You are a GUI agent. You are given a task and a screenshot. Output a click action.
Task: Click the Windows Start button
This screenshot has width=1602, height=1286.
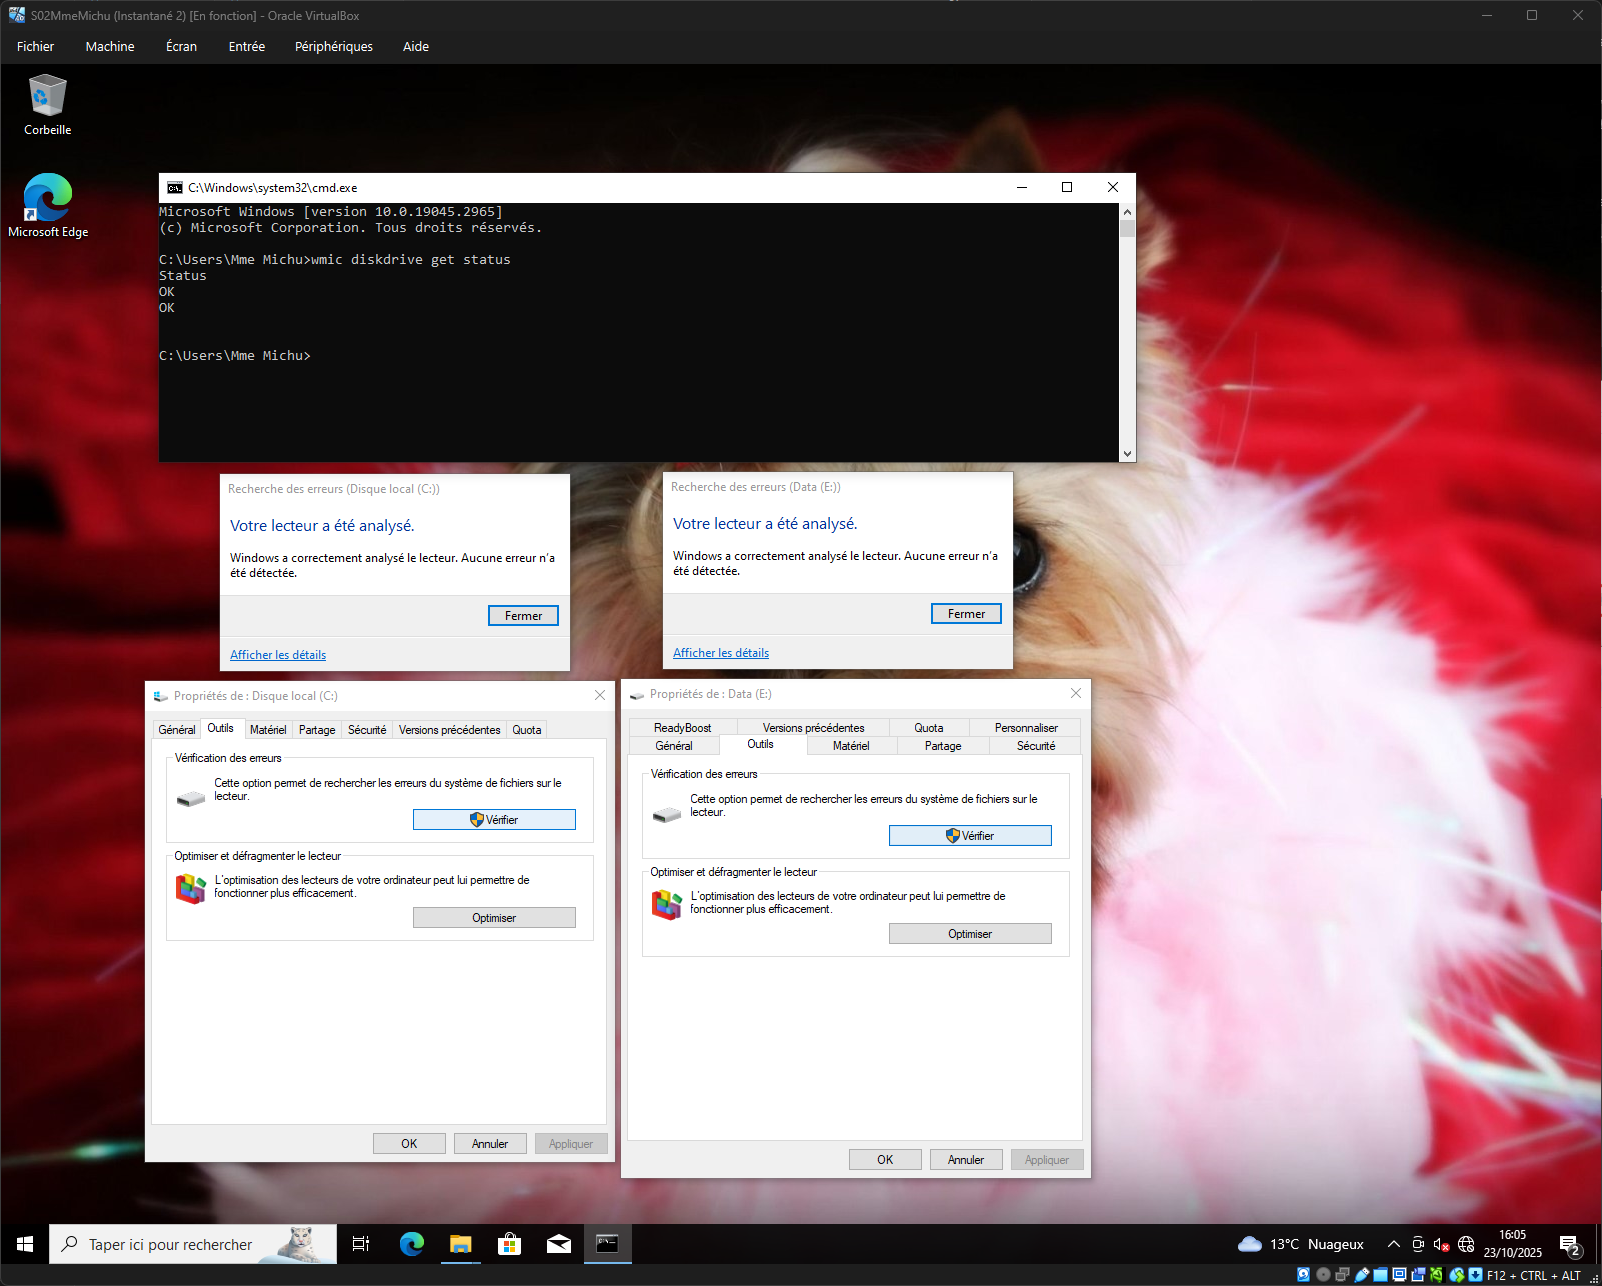tap(25, 1244)
